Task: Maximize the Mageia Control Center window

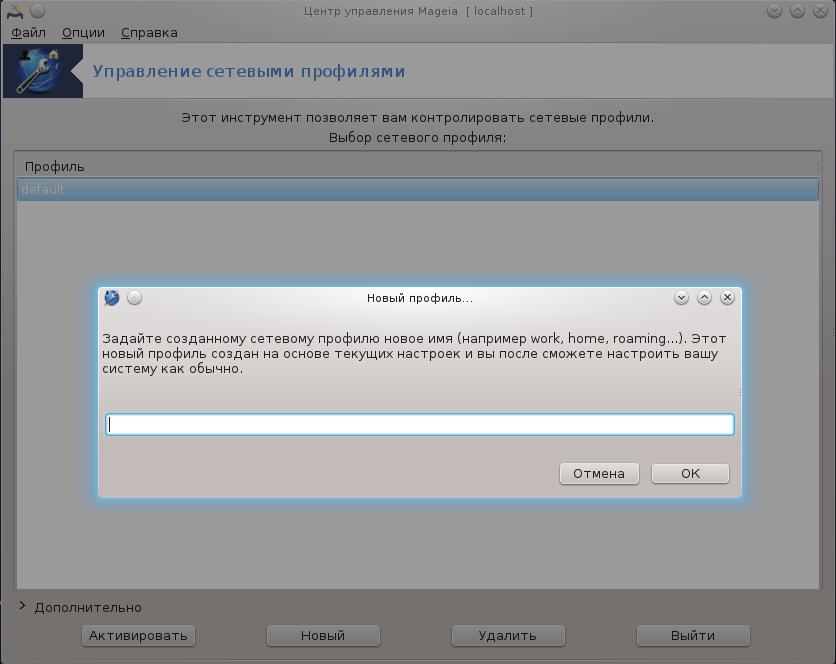Action: [x=797, y=11]
